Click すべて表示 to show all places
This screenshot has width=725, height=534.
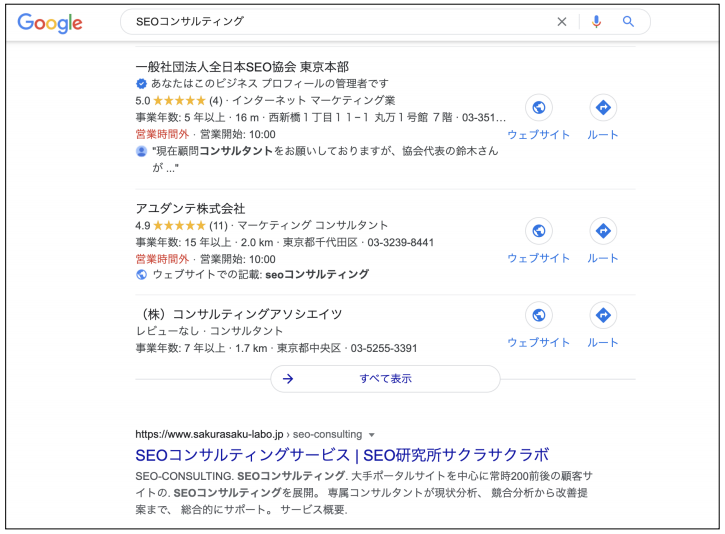385,379
